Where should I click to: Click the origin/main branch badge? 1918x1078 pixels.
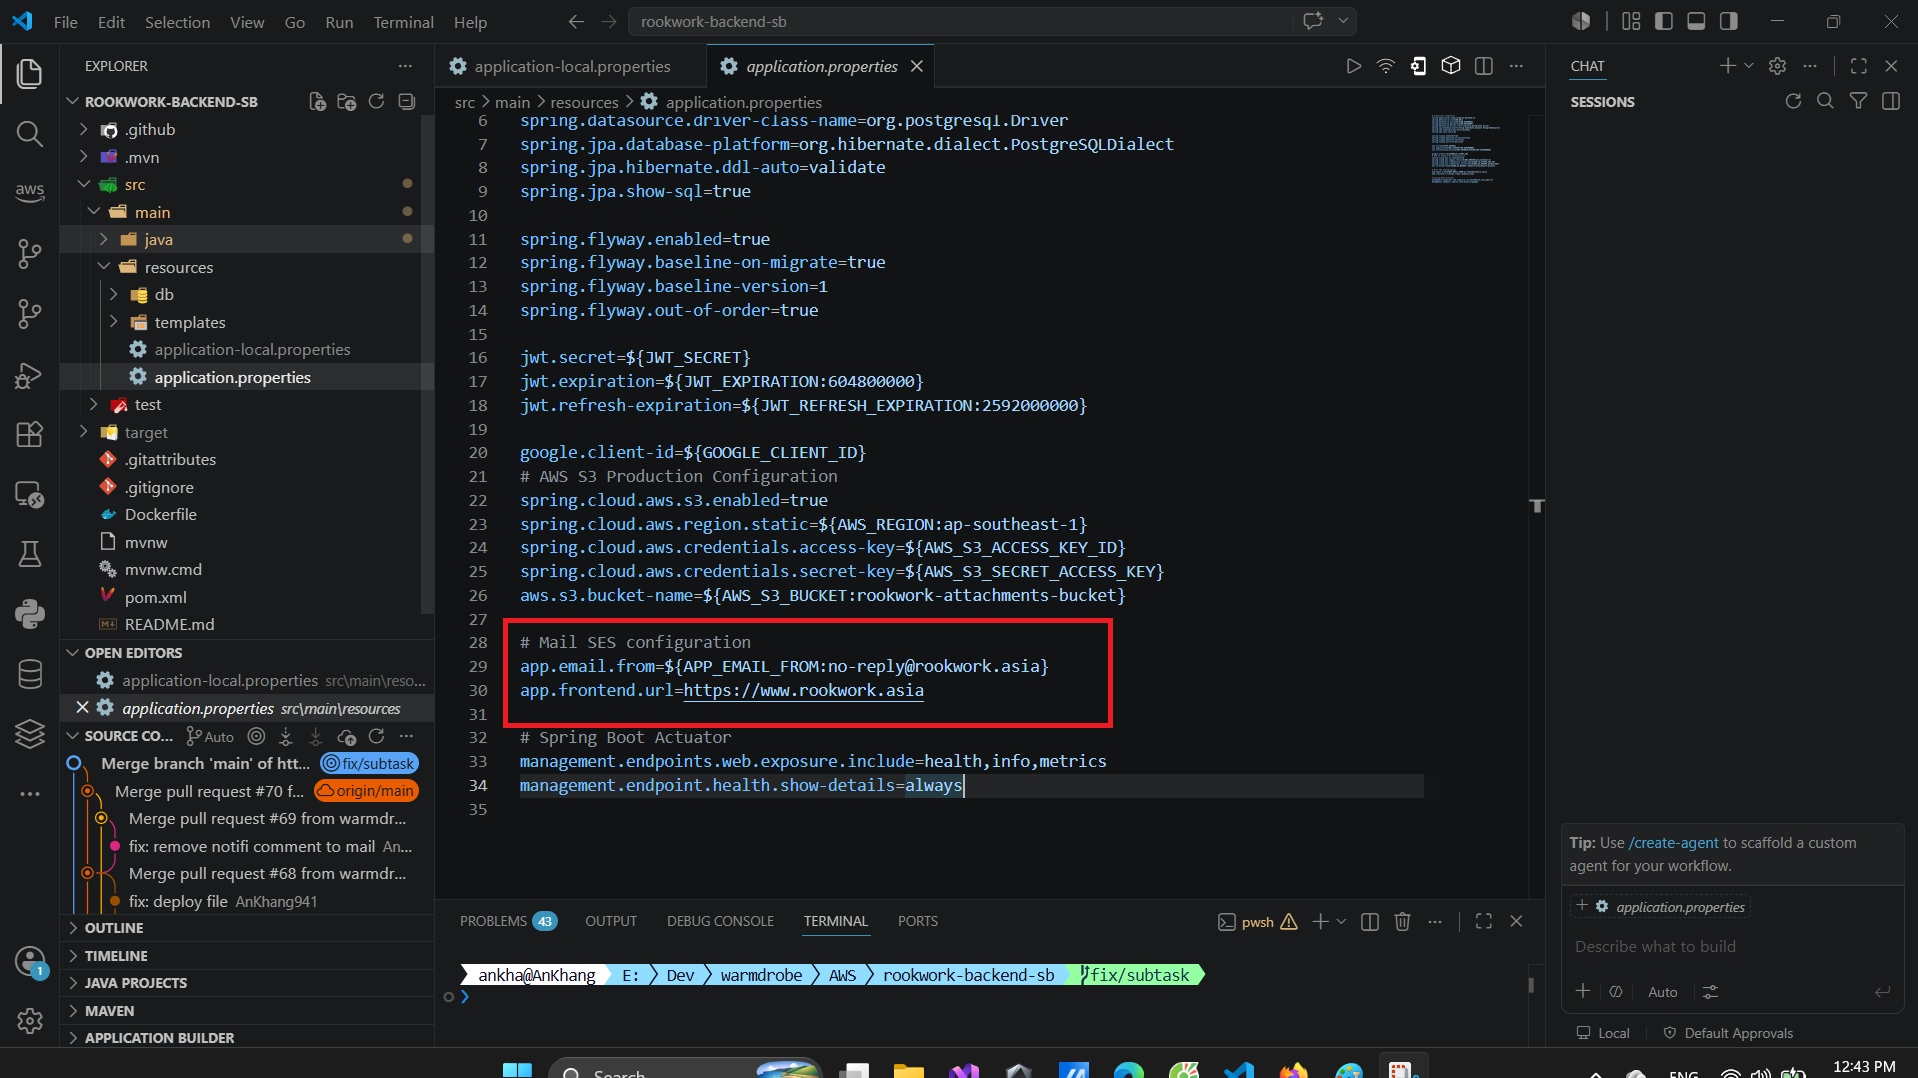366,790
